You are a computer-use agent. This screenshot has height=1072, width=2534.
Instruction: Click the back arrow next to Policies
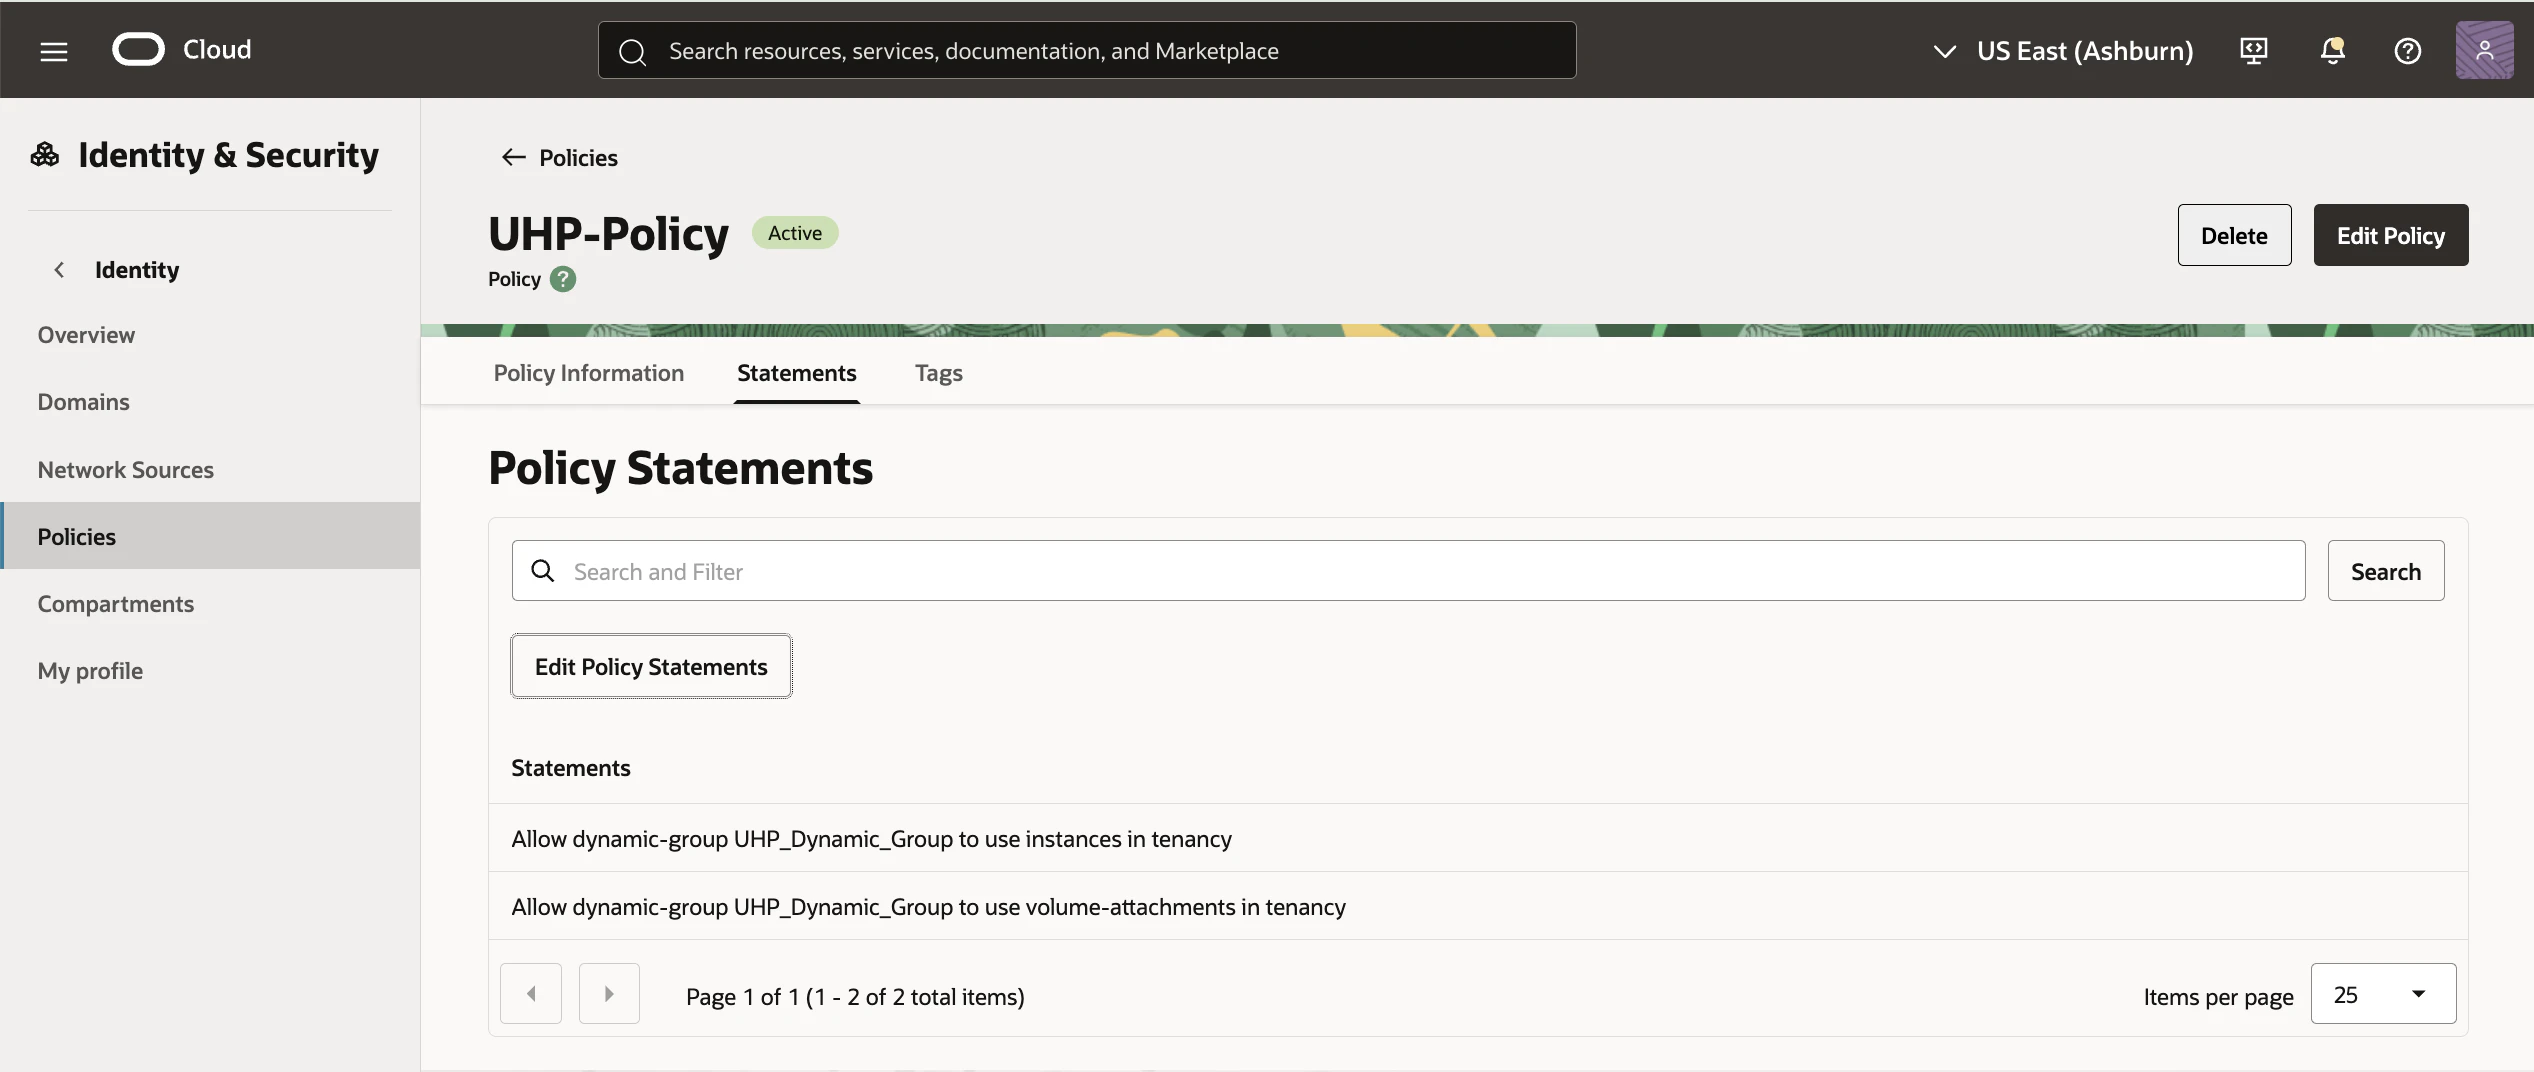click(513, 157)
